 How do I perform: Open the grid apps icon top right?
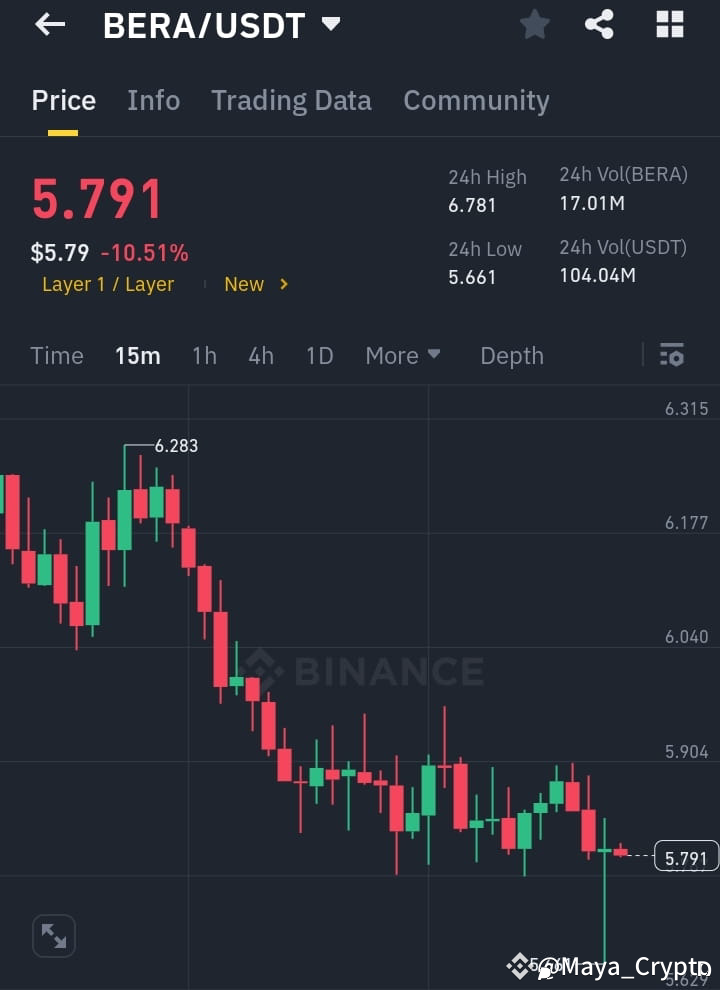668,24
